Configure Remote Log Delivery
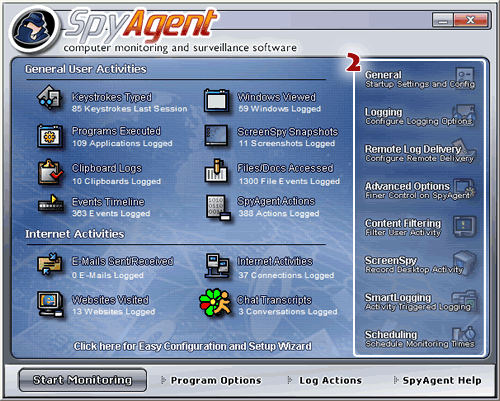Viewport: 500px width, 401px height. [419, 153]
